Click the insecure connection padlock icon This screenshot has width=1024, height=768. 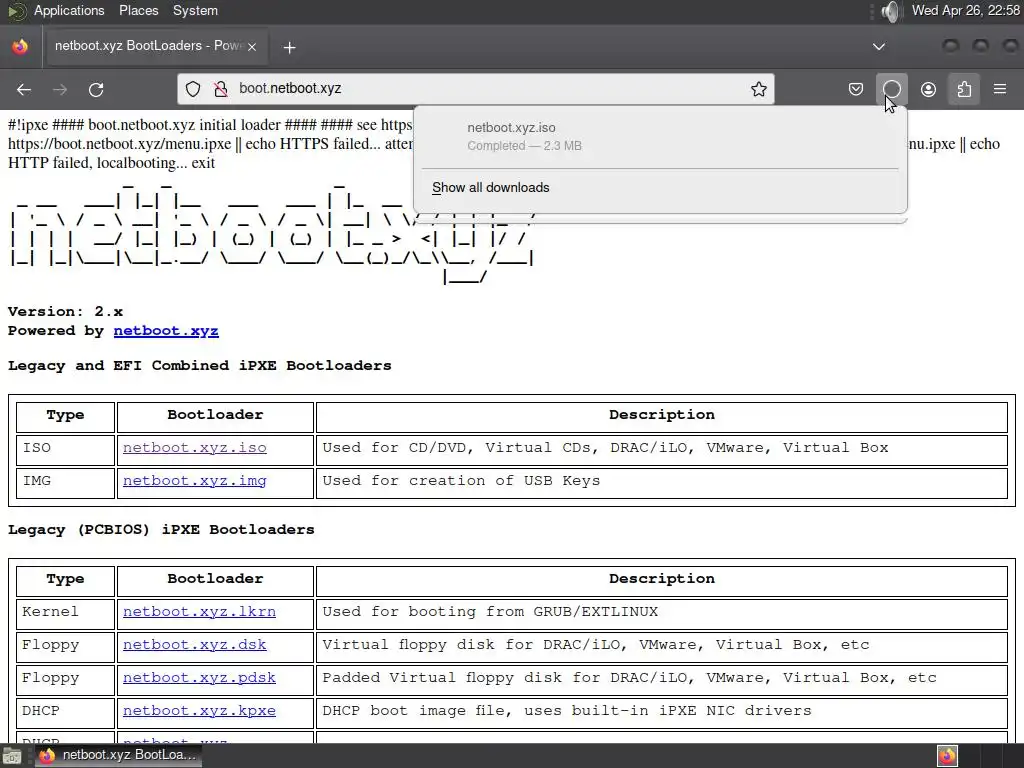[x=221, y=89]
